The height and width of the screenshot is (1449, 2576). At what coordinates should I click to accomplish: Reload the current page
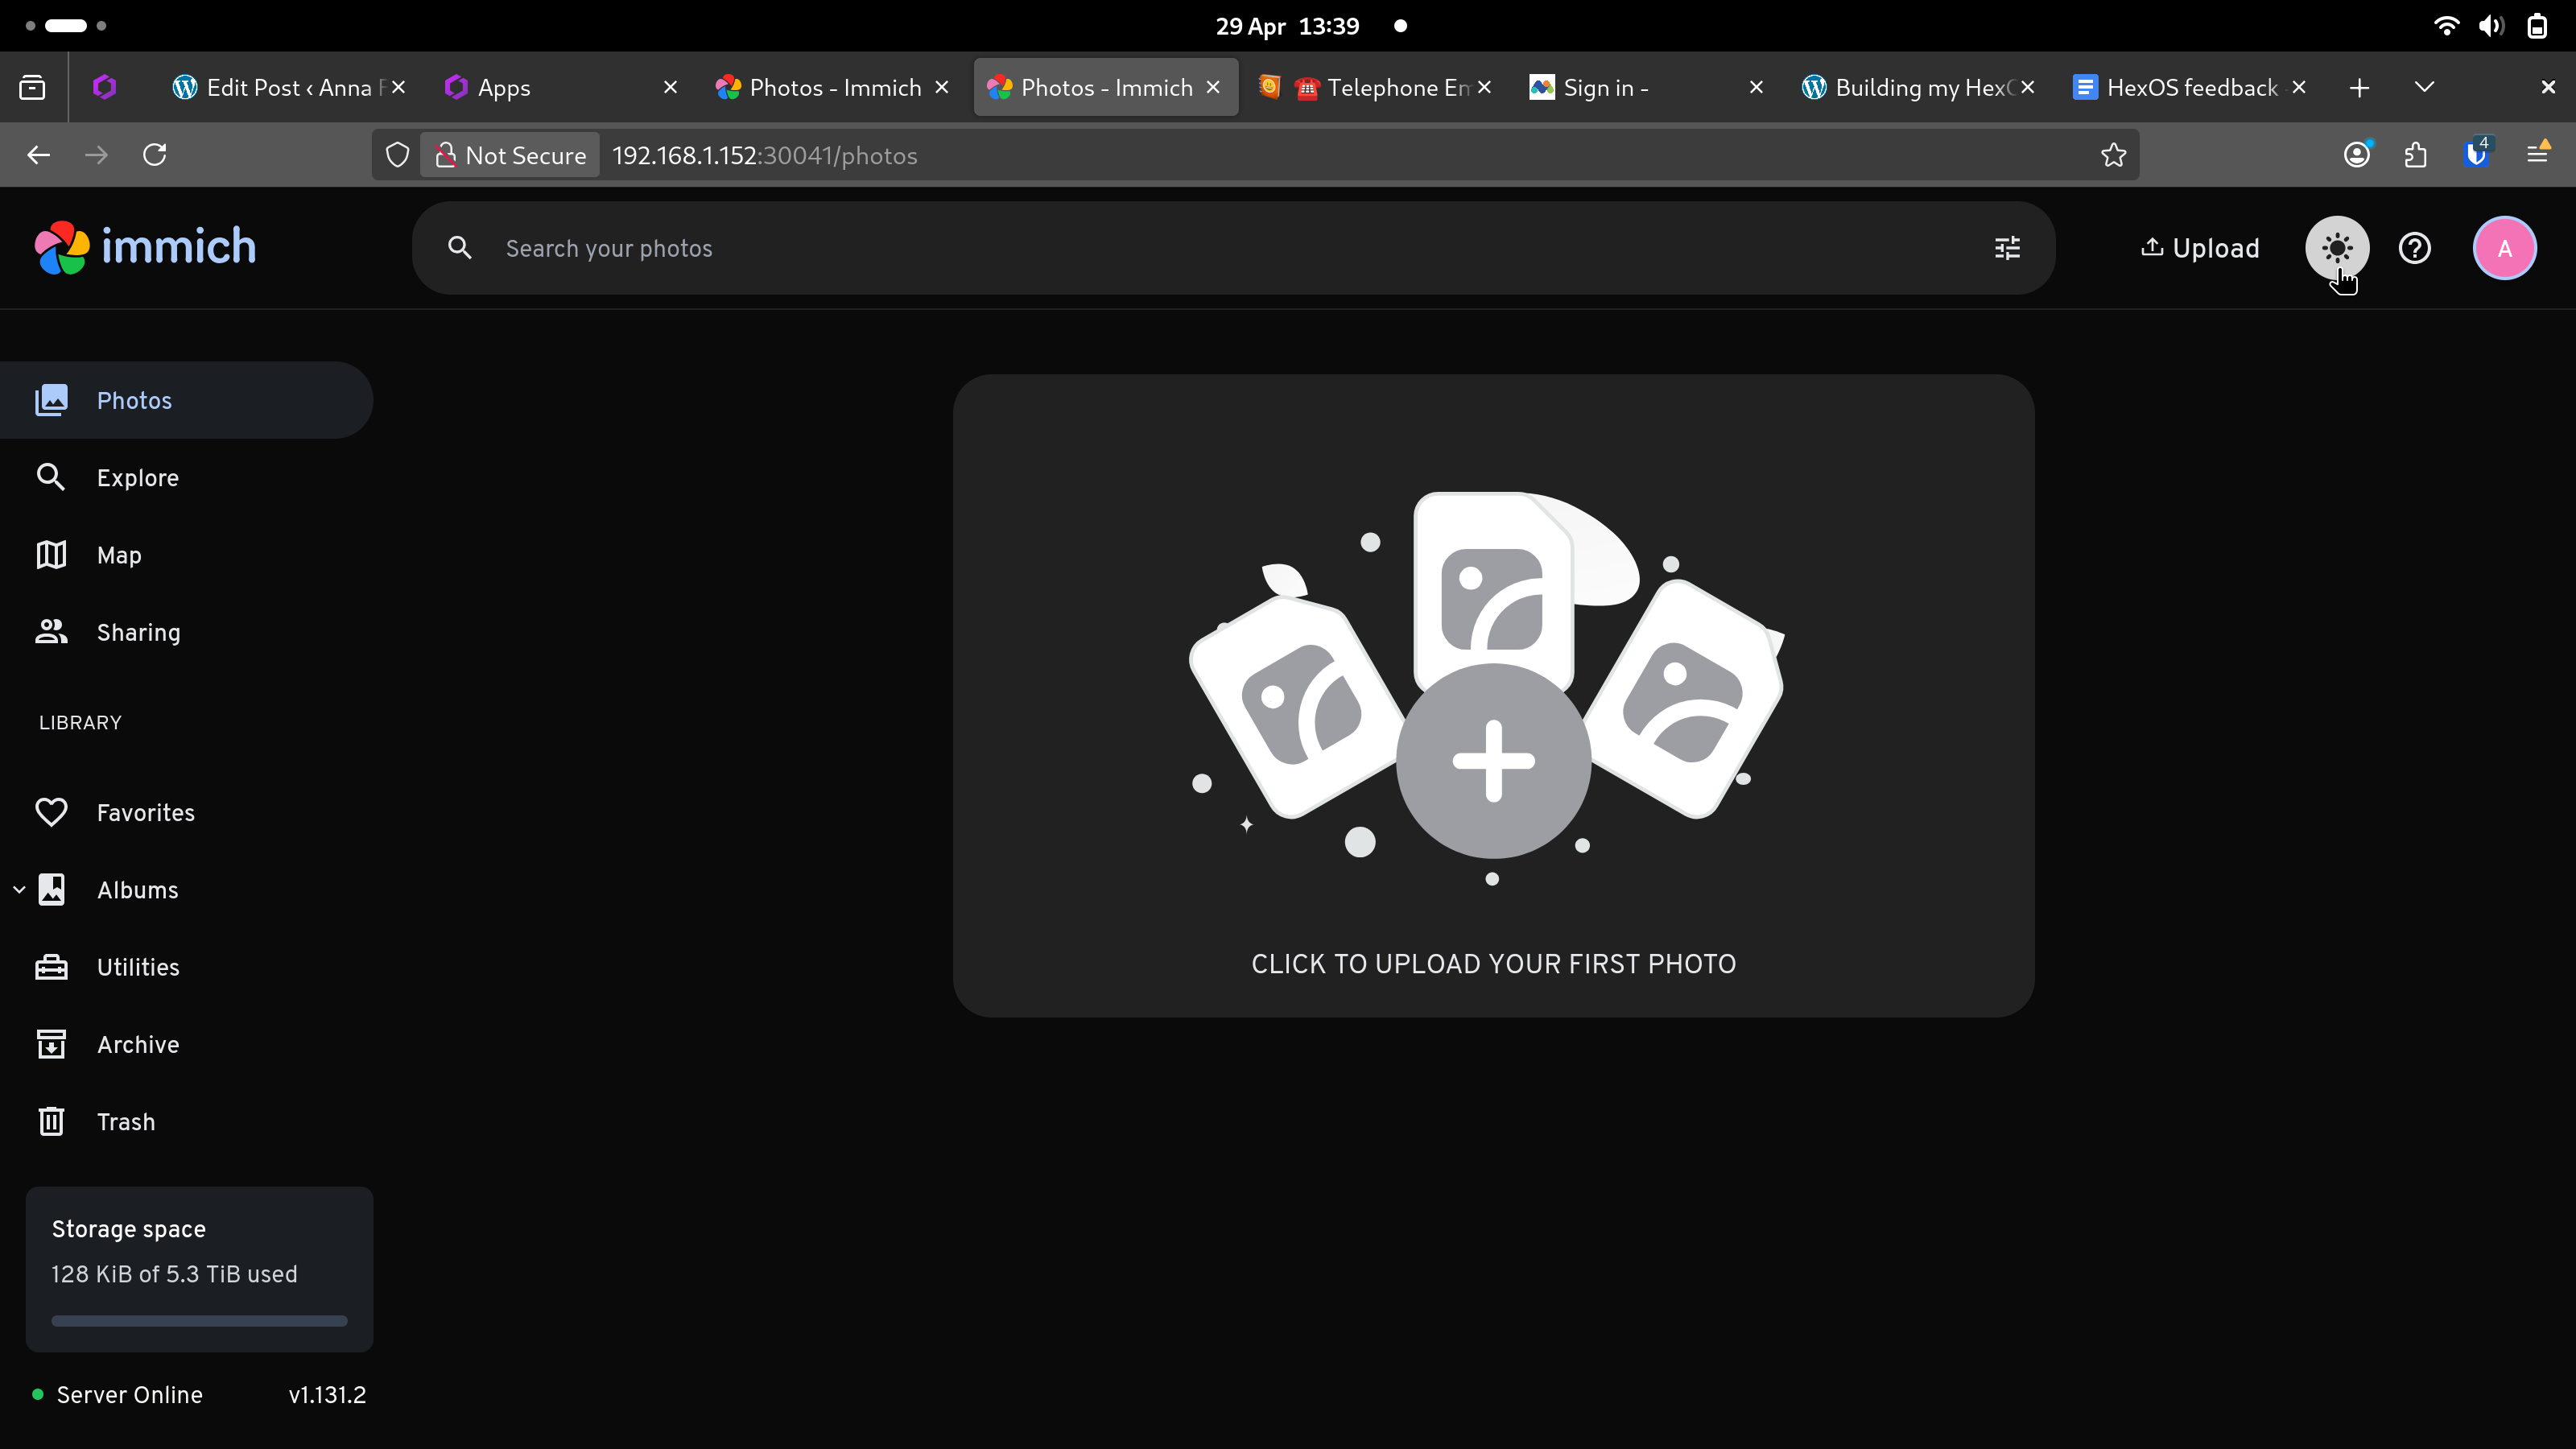[x=154, y=155]
